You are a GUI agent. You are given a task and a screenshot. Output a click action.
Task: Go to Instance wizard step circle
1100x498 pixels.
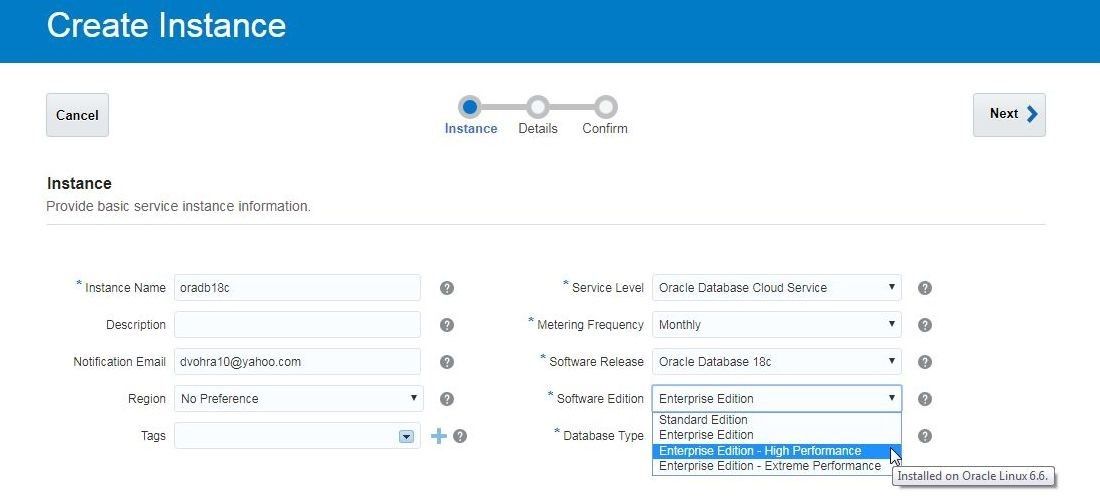pos(470,107)
